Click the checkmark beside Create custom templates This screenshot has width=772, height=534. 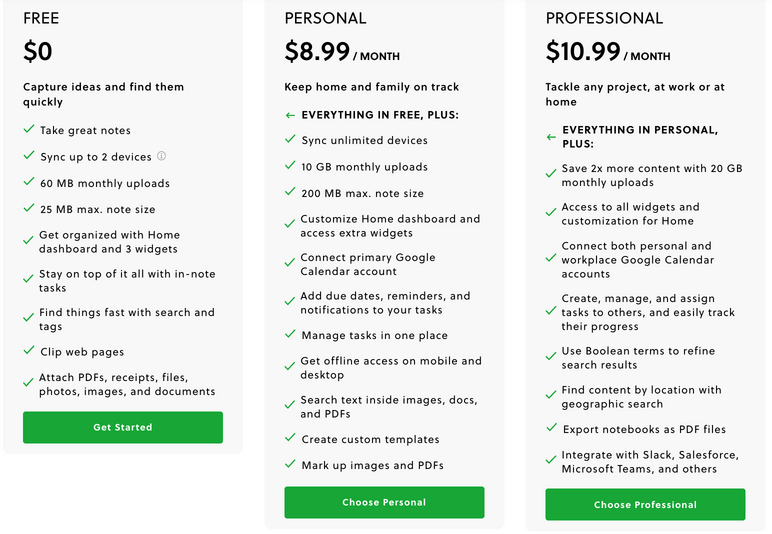pos(290,437)
